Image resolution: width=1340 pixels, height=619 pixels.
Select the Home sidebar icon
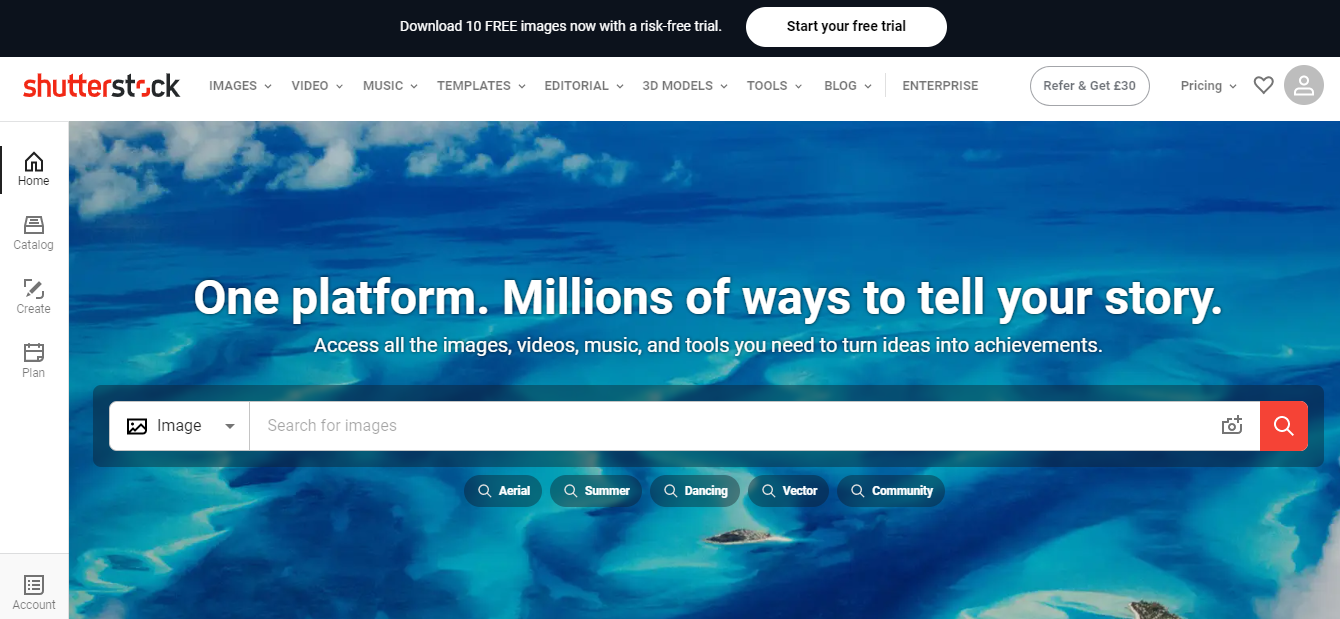click(33, 169)
